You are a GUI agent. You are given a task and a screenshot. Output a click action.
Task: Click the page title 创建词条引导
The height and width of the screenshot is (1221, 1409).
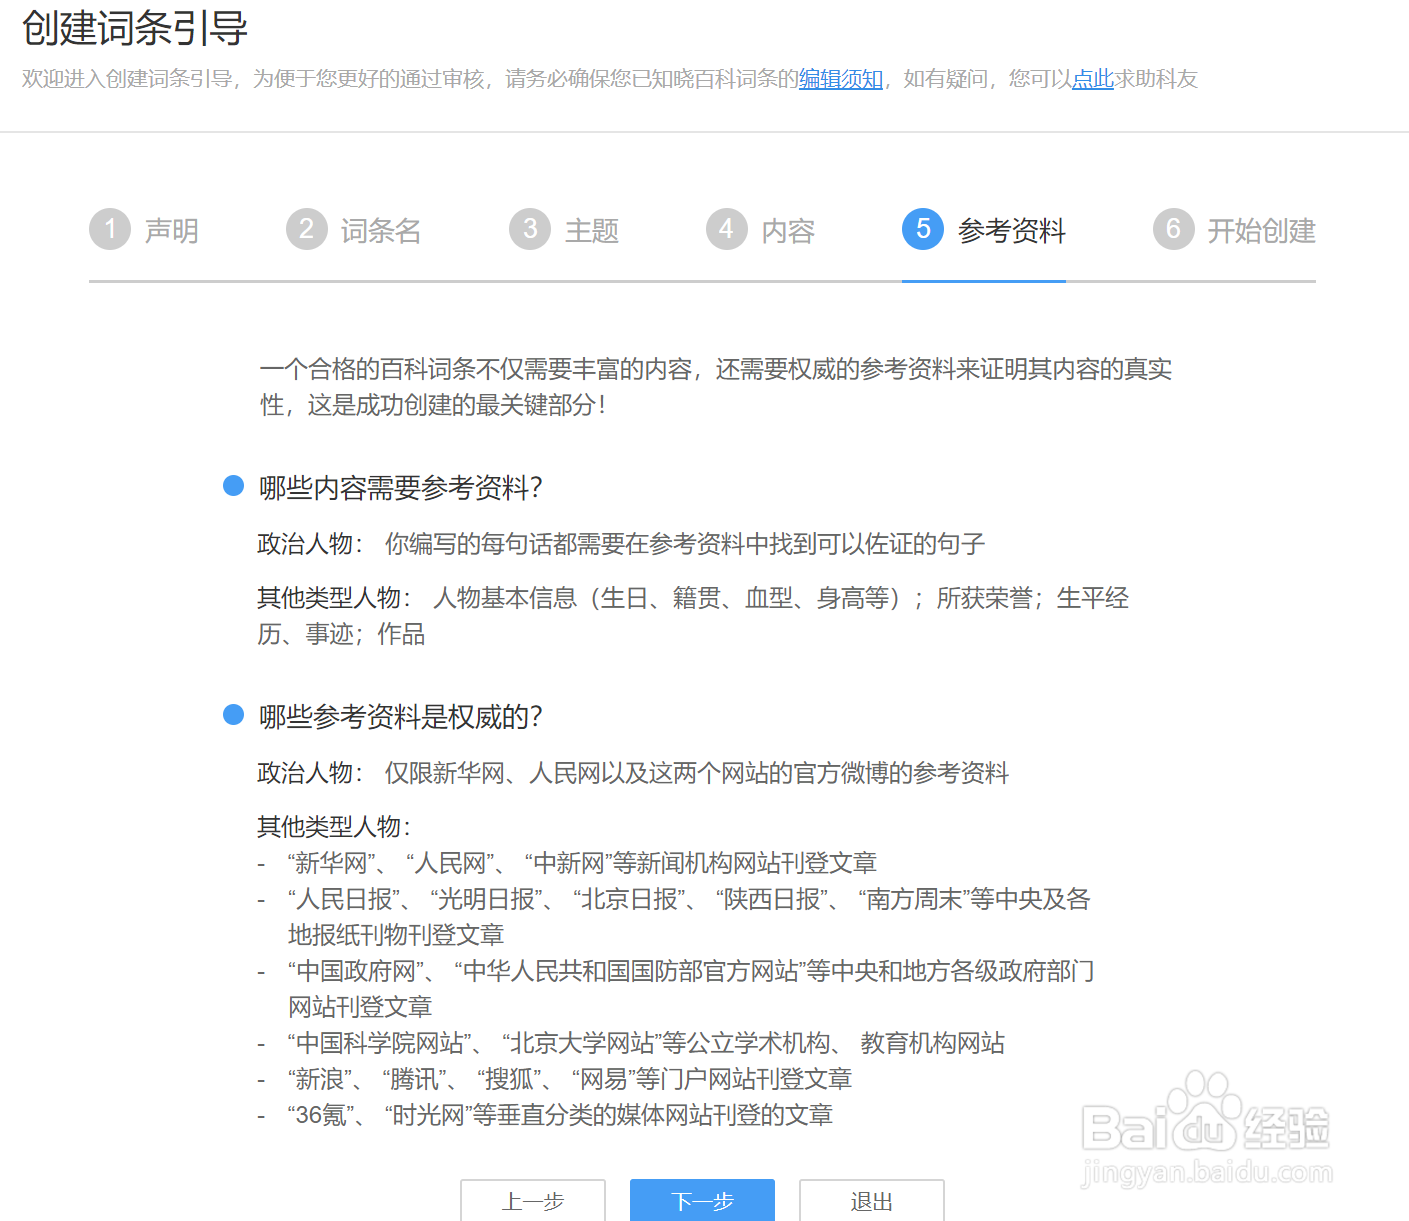135,28
